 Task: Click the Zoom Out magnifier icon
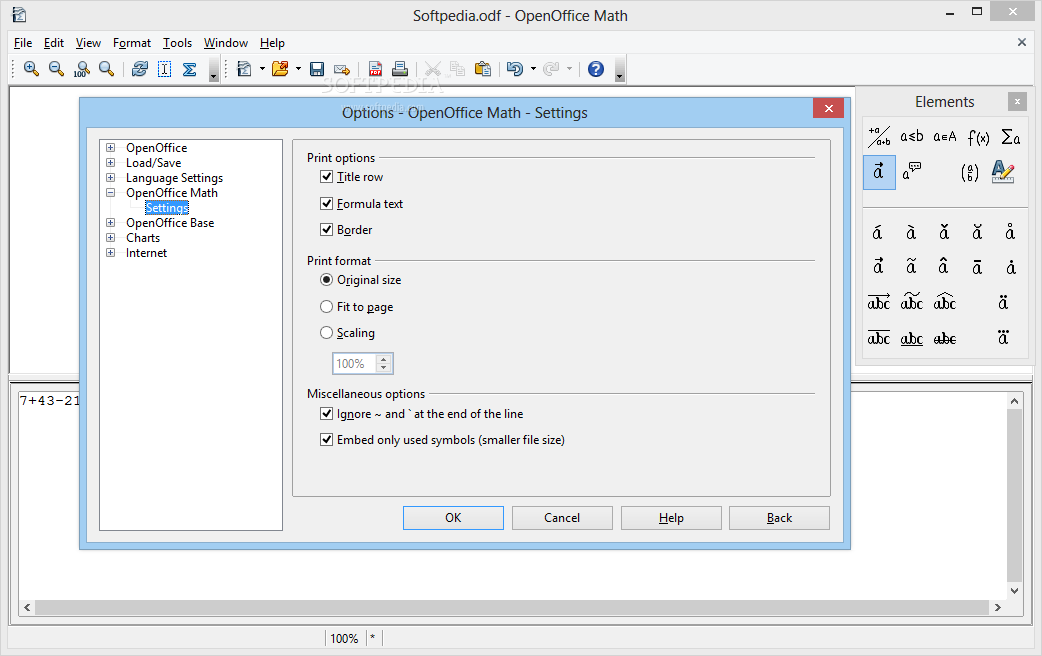(56, 68)
